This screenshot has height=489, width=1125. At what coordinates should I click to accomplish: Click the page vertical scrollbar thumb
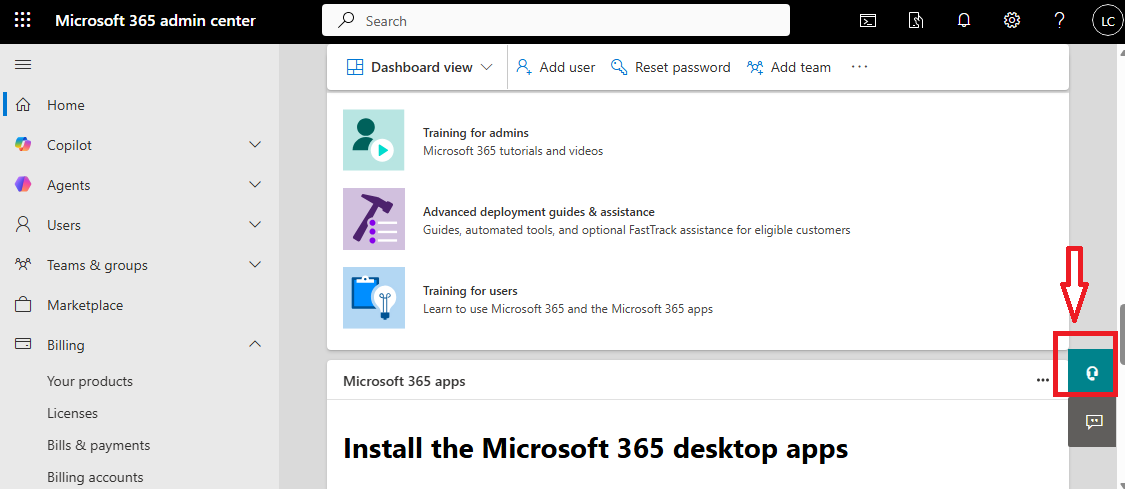pos(1121,335)
